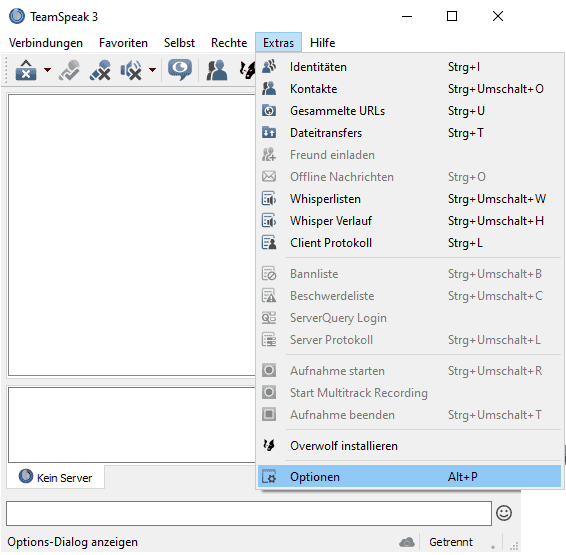Viewport: 566px width, 555px height.
Task: Click Bannliste menu entry
Action: (x=409, y=274)
